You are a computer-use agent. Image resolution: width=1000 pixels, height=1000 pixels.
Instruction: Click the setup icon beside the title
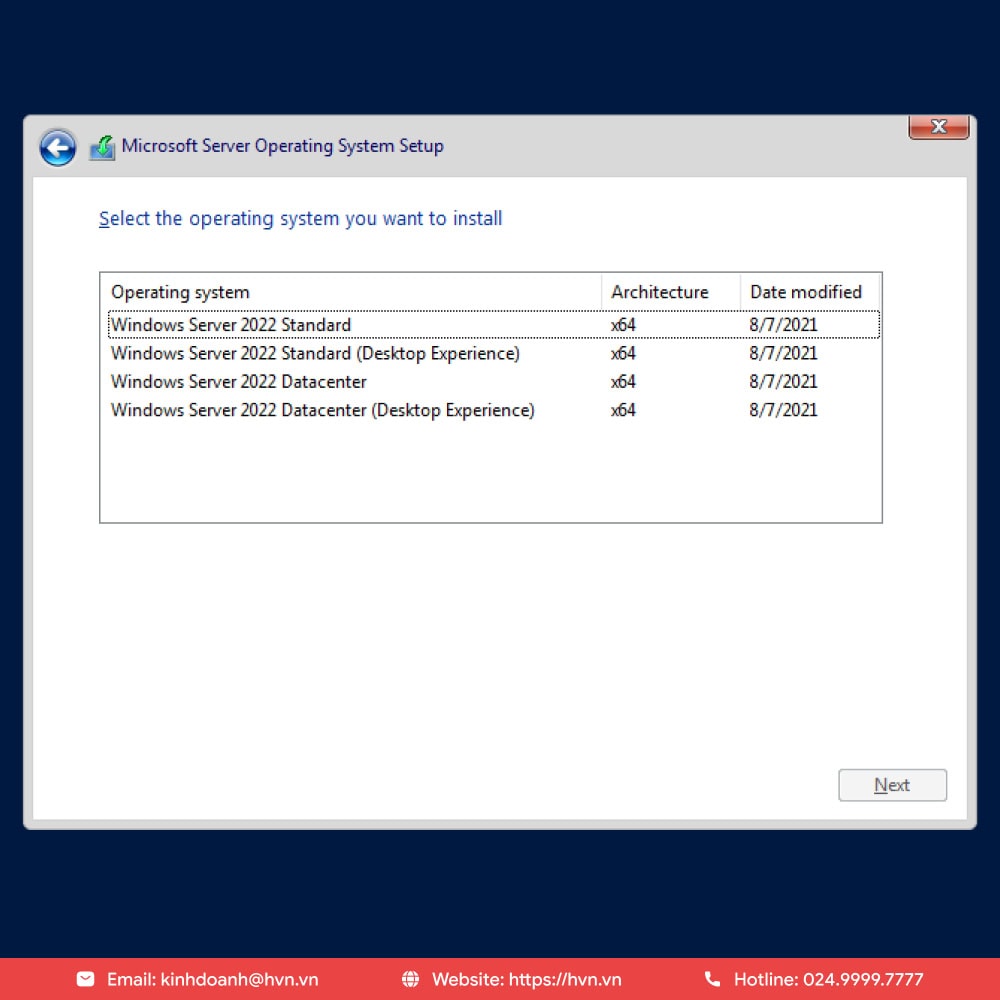[x=102, y=147]
